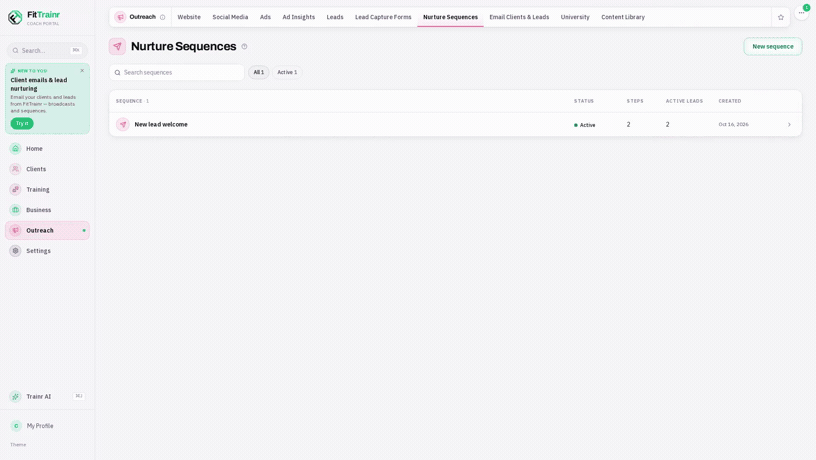Click the 'Client emails & lead nurturing' heading
The height and width of the screenshot is (460, 816).
(39, 84)
